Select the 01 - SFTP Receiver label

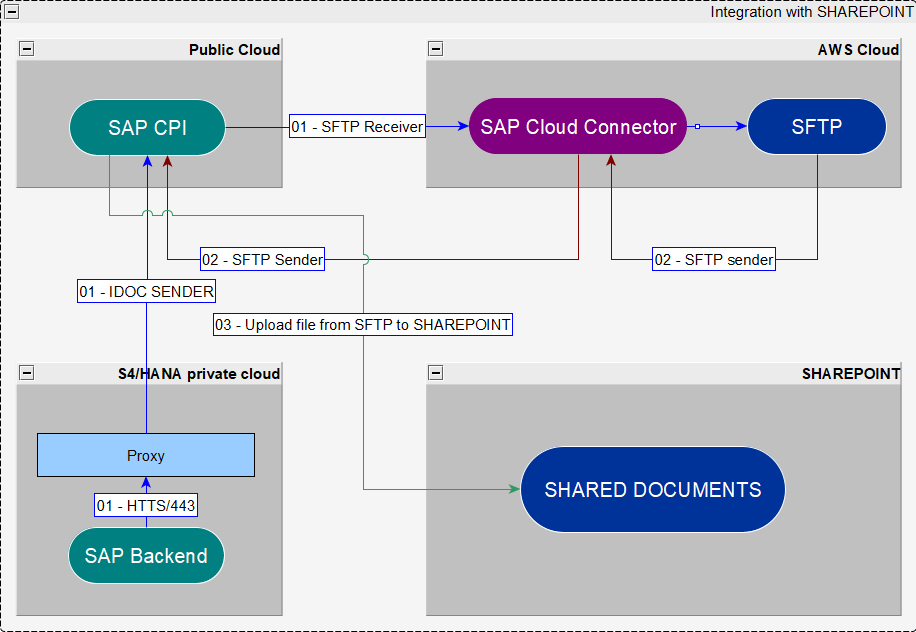358,127
